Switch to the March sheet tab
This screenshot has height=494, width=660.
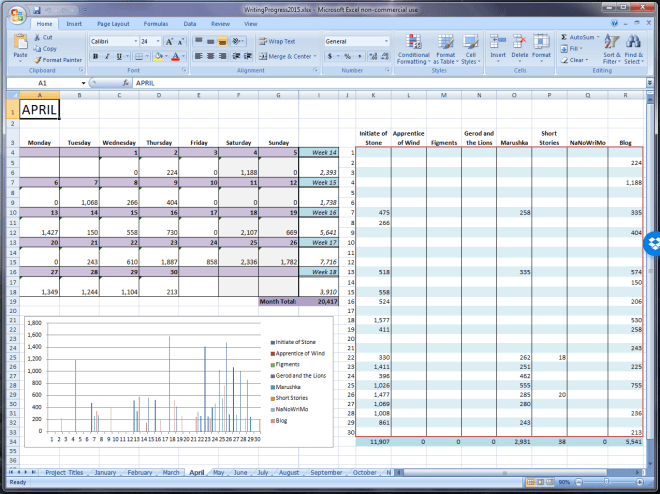pos(172,472)
